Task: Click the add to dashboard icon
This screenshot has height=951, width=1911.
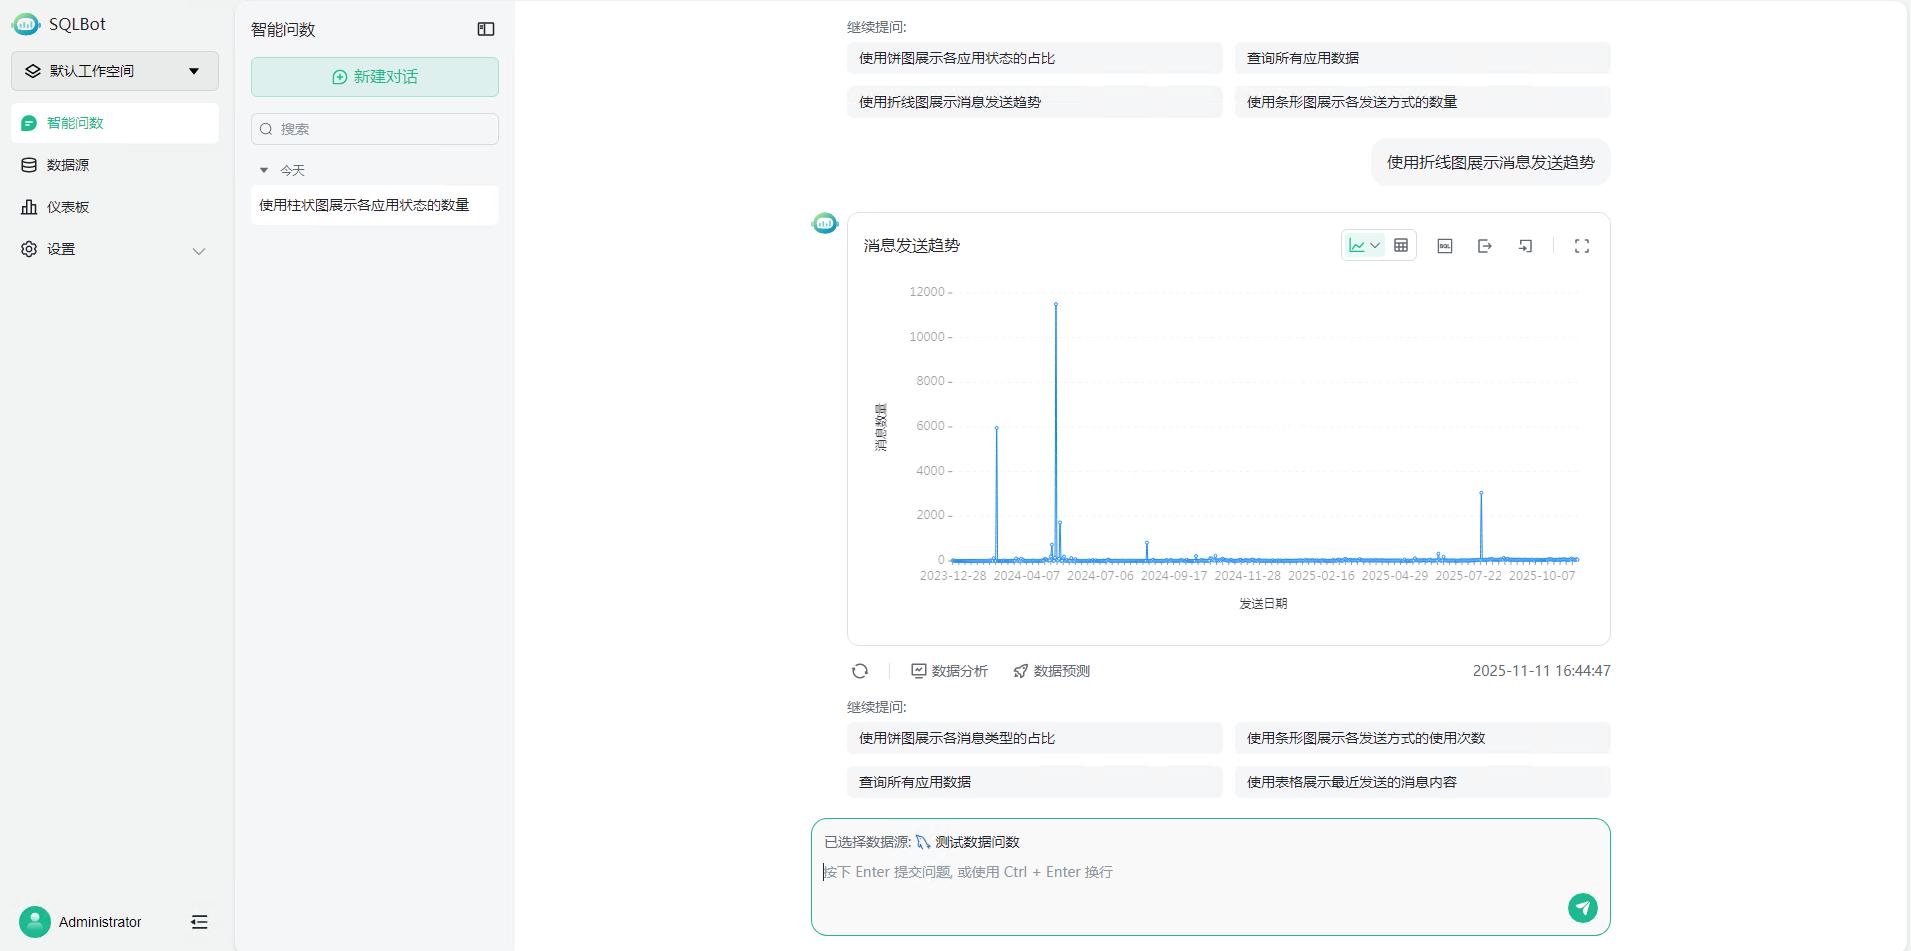Action: point(1525,245)
